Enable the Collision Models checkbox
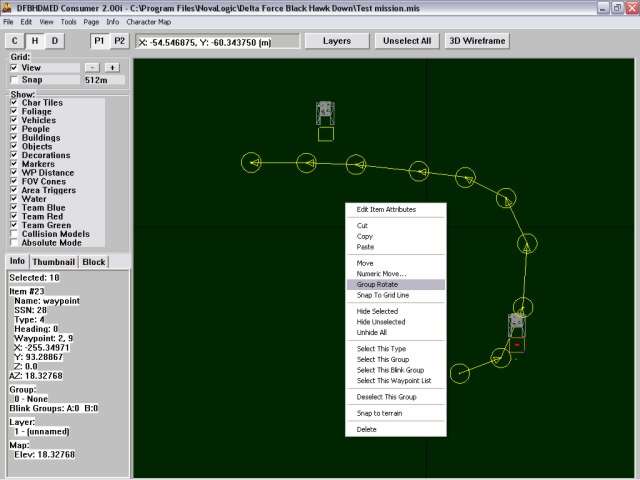The width and height of the screenshot is (640, 480). click(x=13, y=234)
